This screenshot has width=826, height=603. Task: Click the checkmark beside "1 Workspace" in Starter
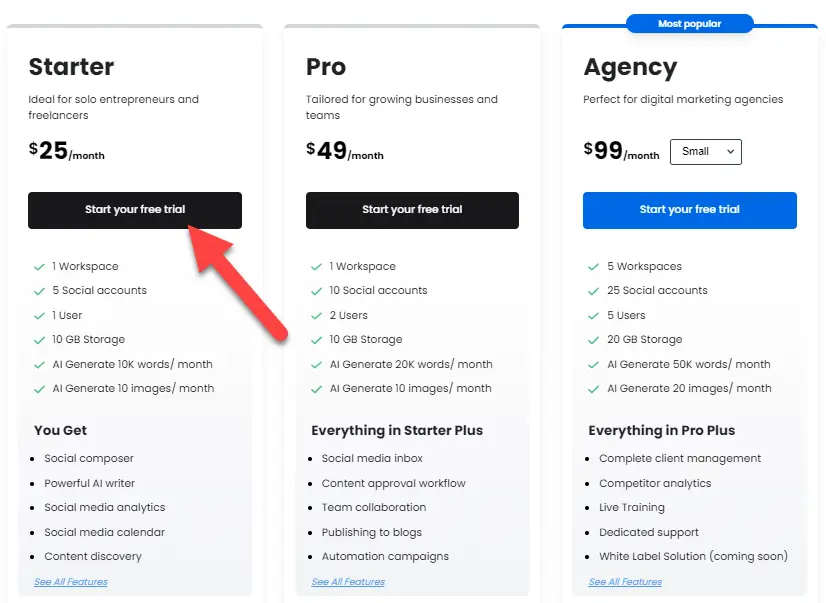pyautogui.click(x=39, y=266)
